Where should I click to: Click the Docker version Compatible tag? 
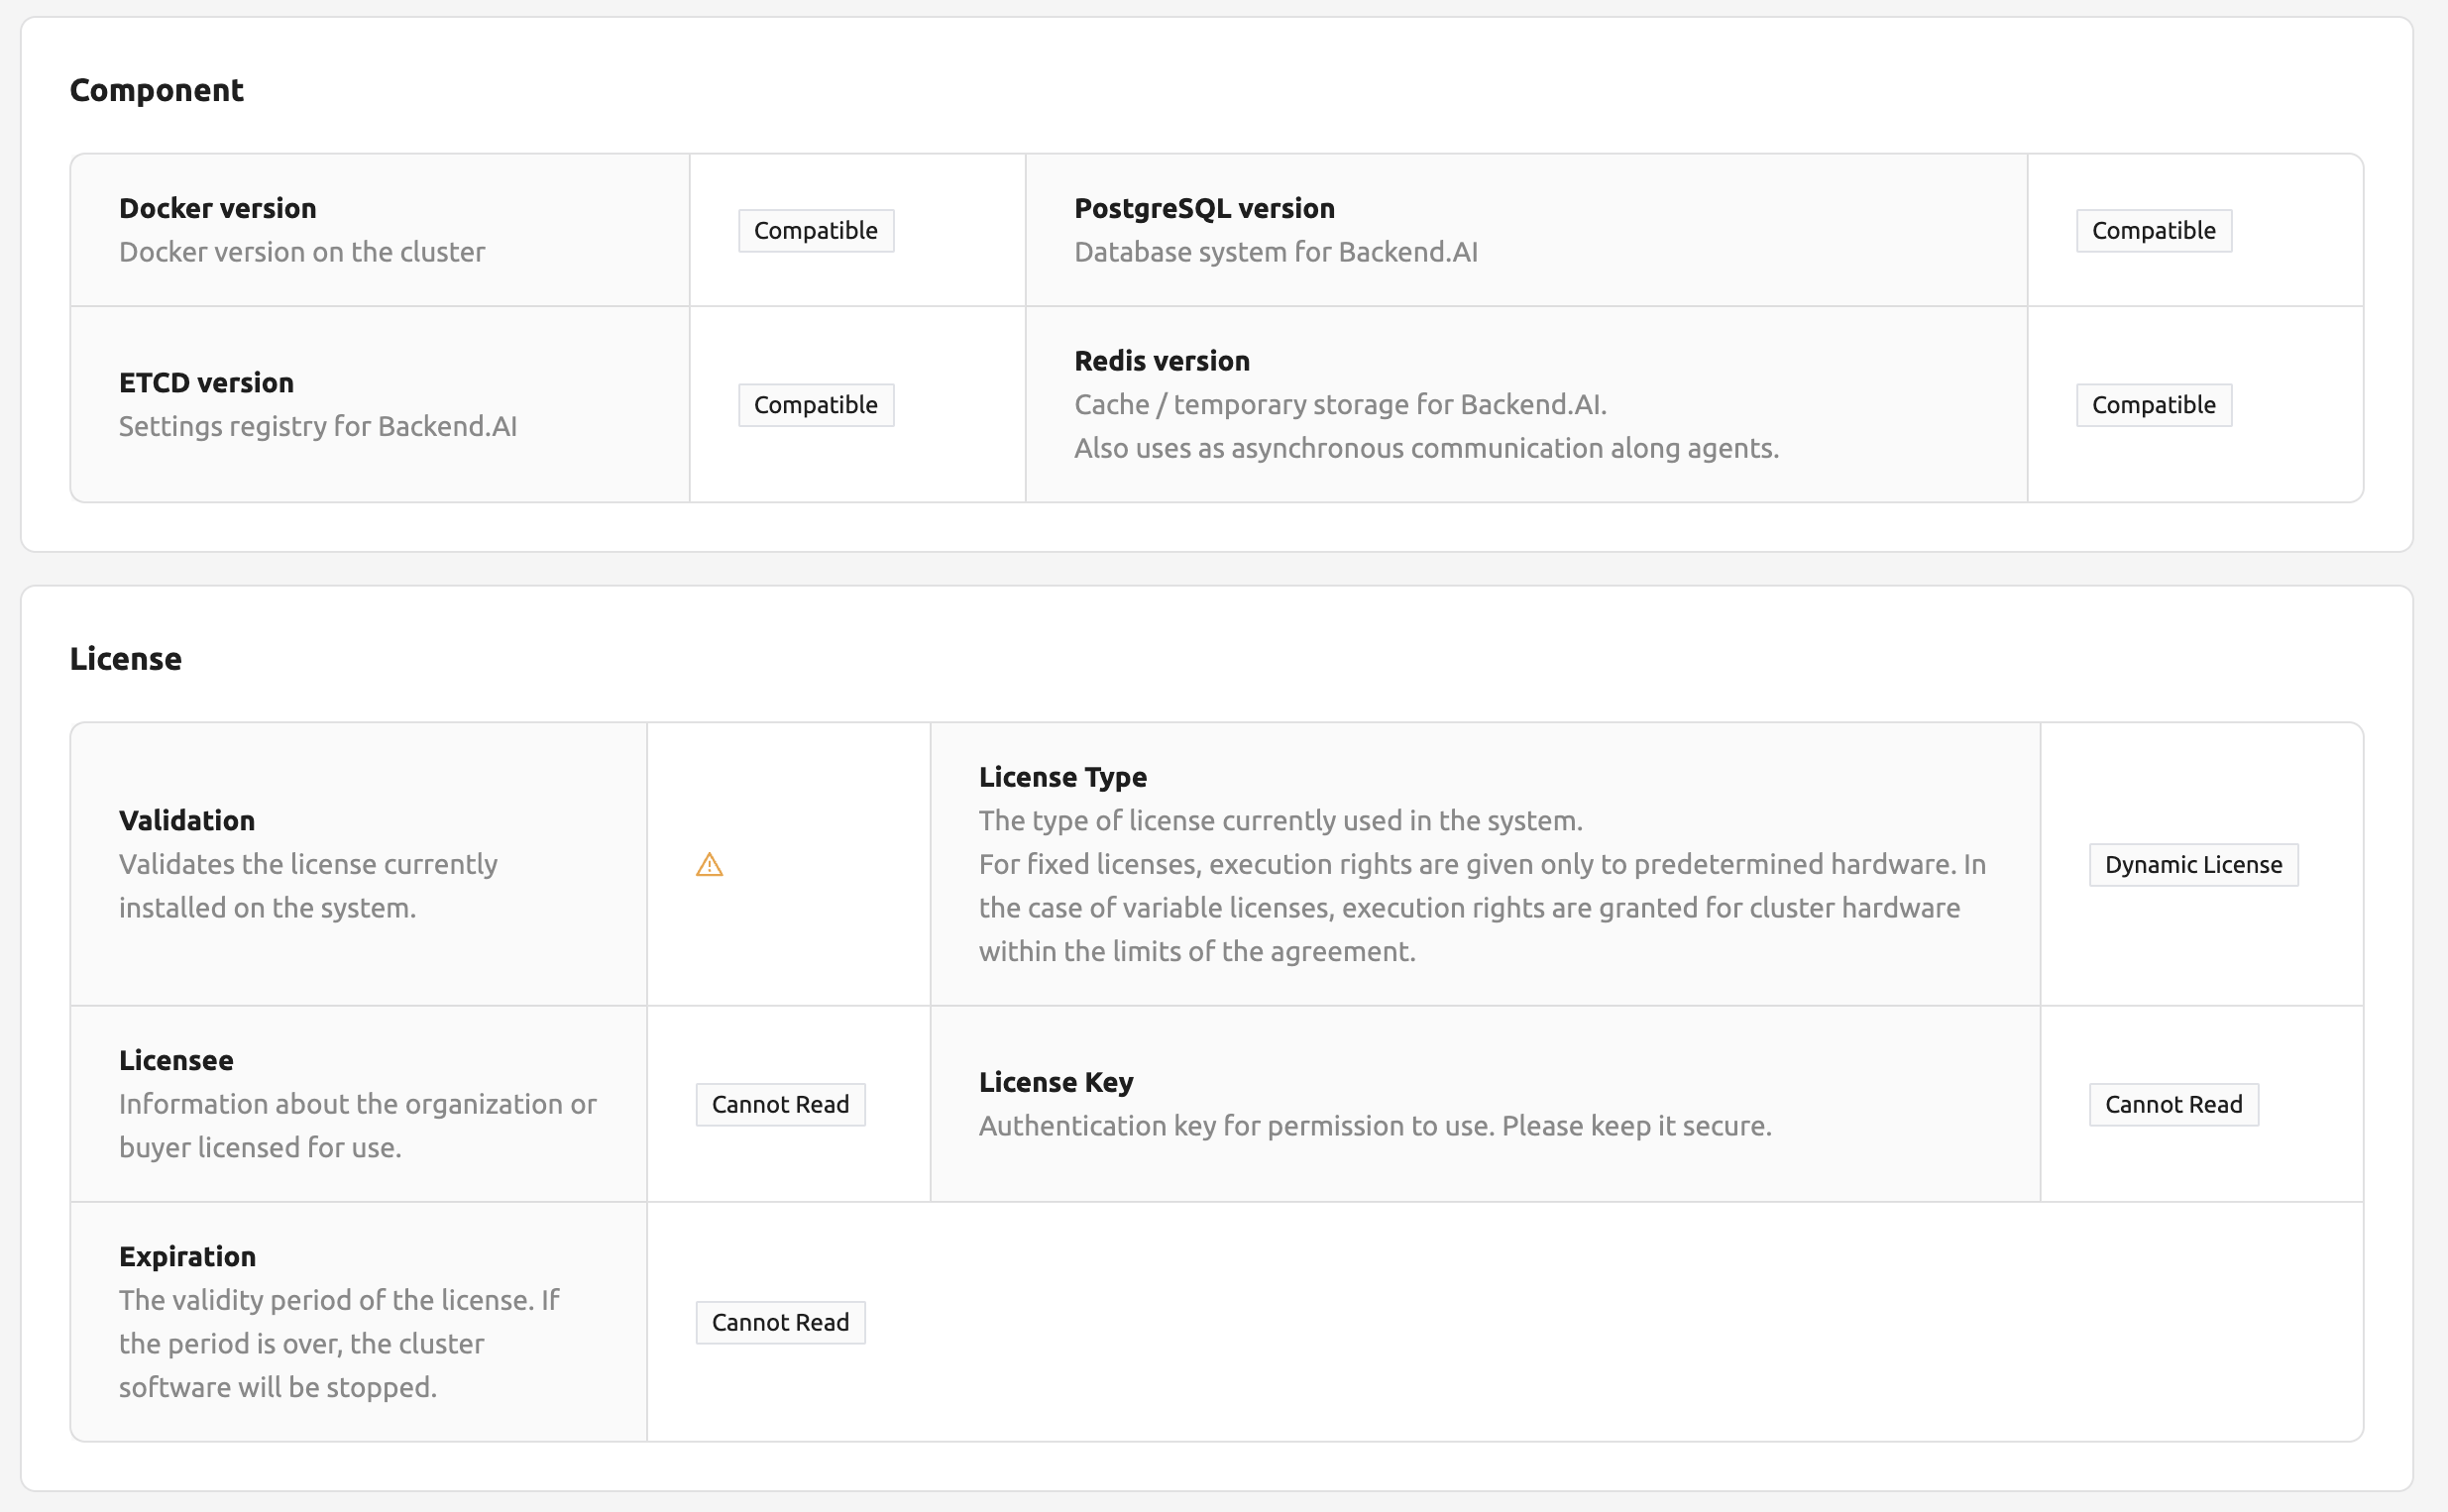[816, 230]
